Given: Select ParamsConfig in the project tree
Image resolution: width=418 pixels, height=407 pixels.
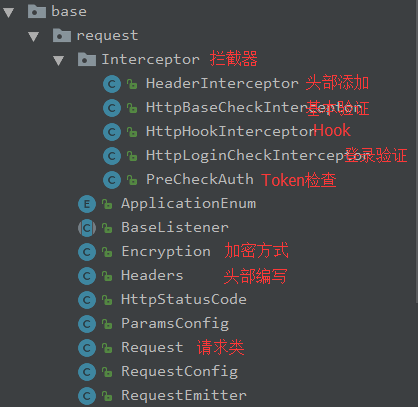Looking at the screenshot, I should pyautogui.click(x=175, y=324).
